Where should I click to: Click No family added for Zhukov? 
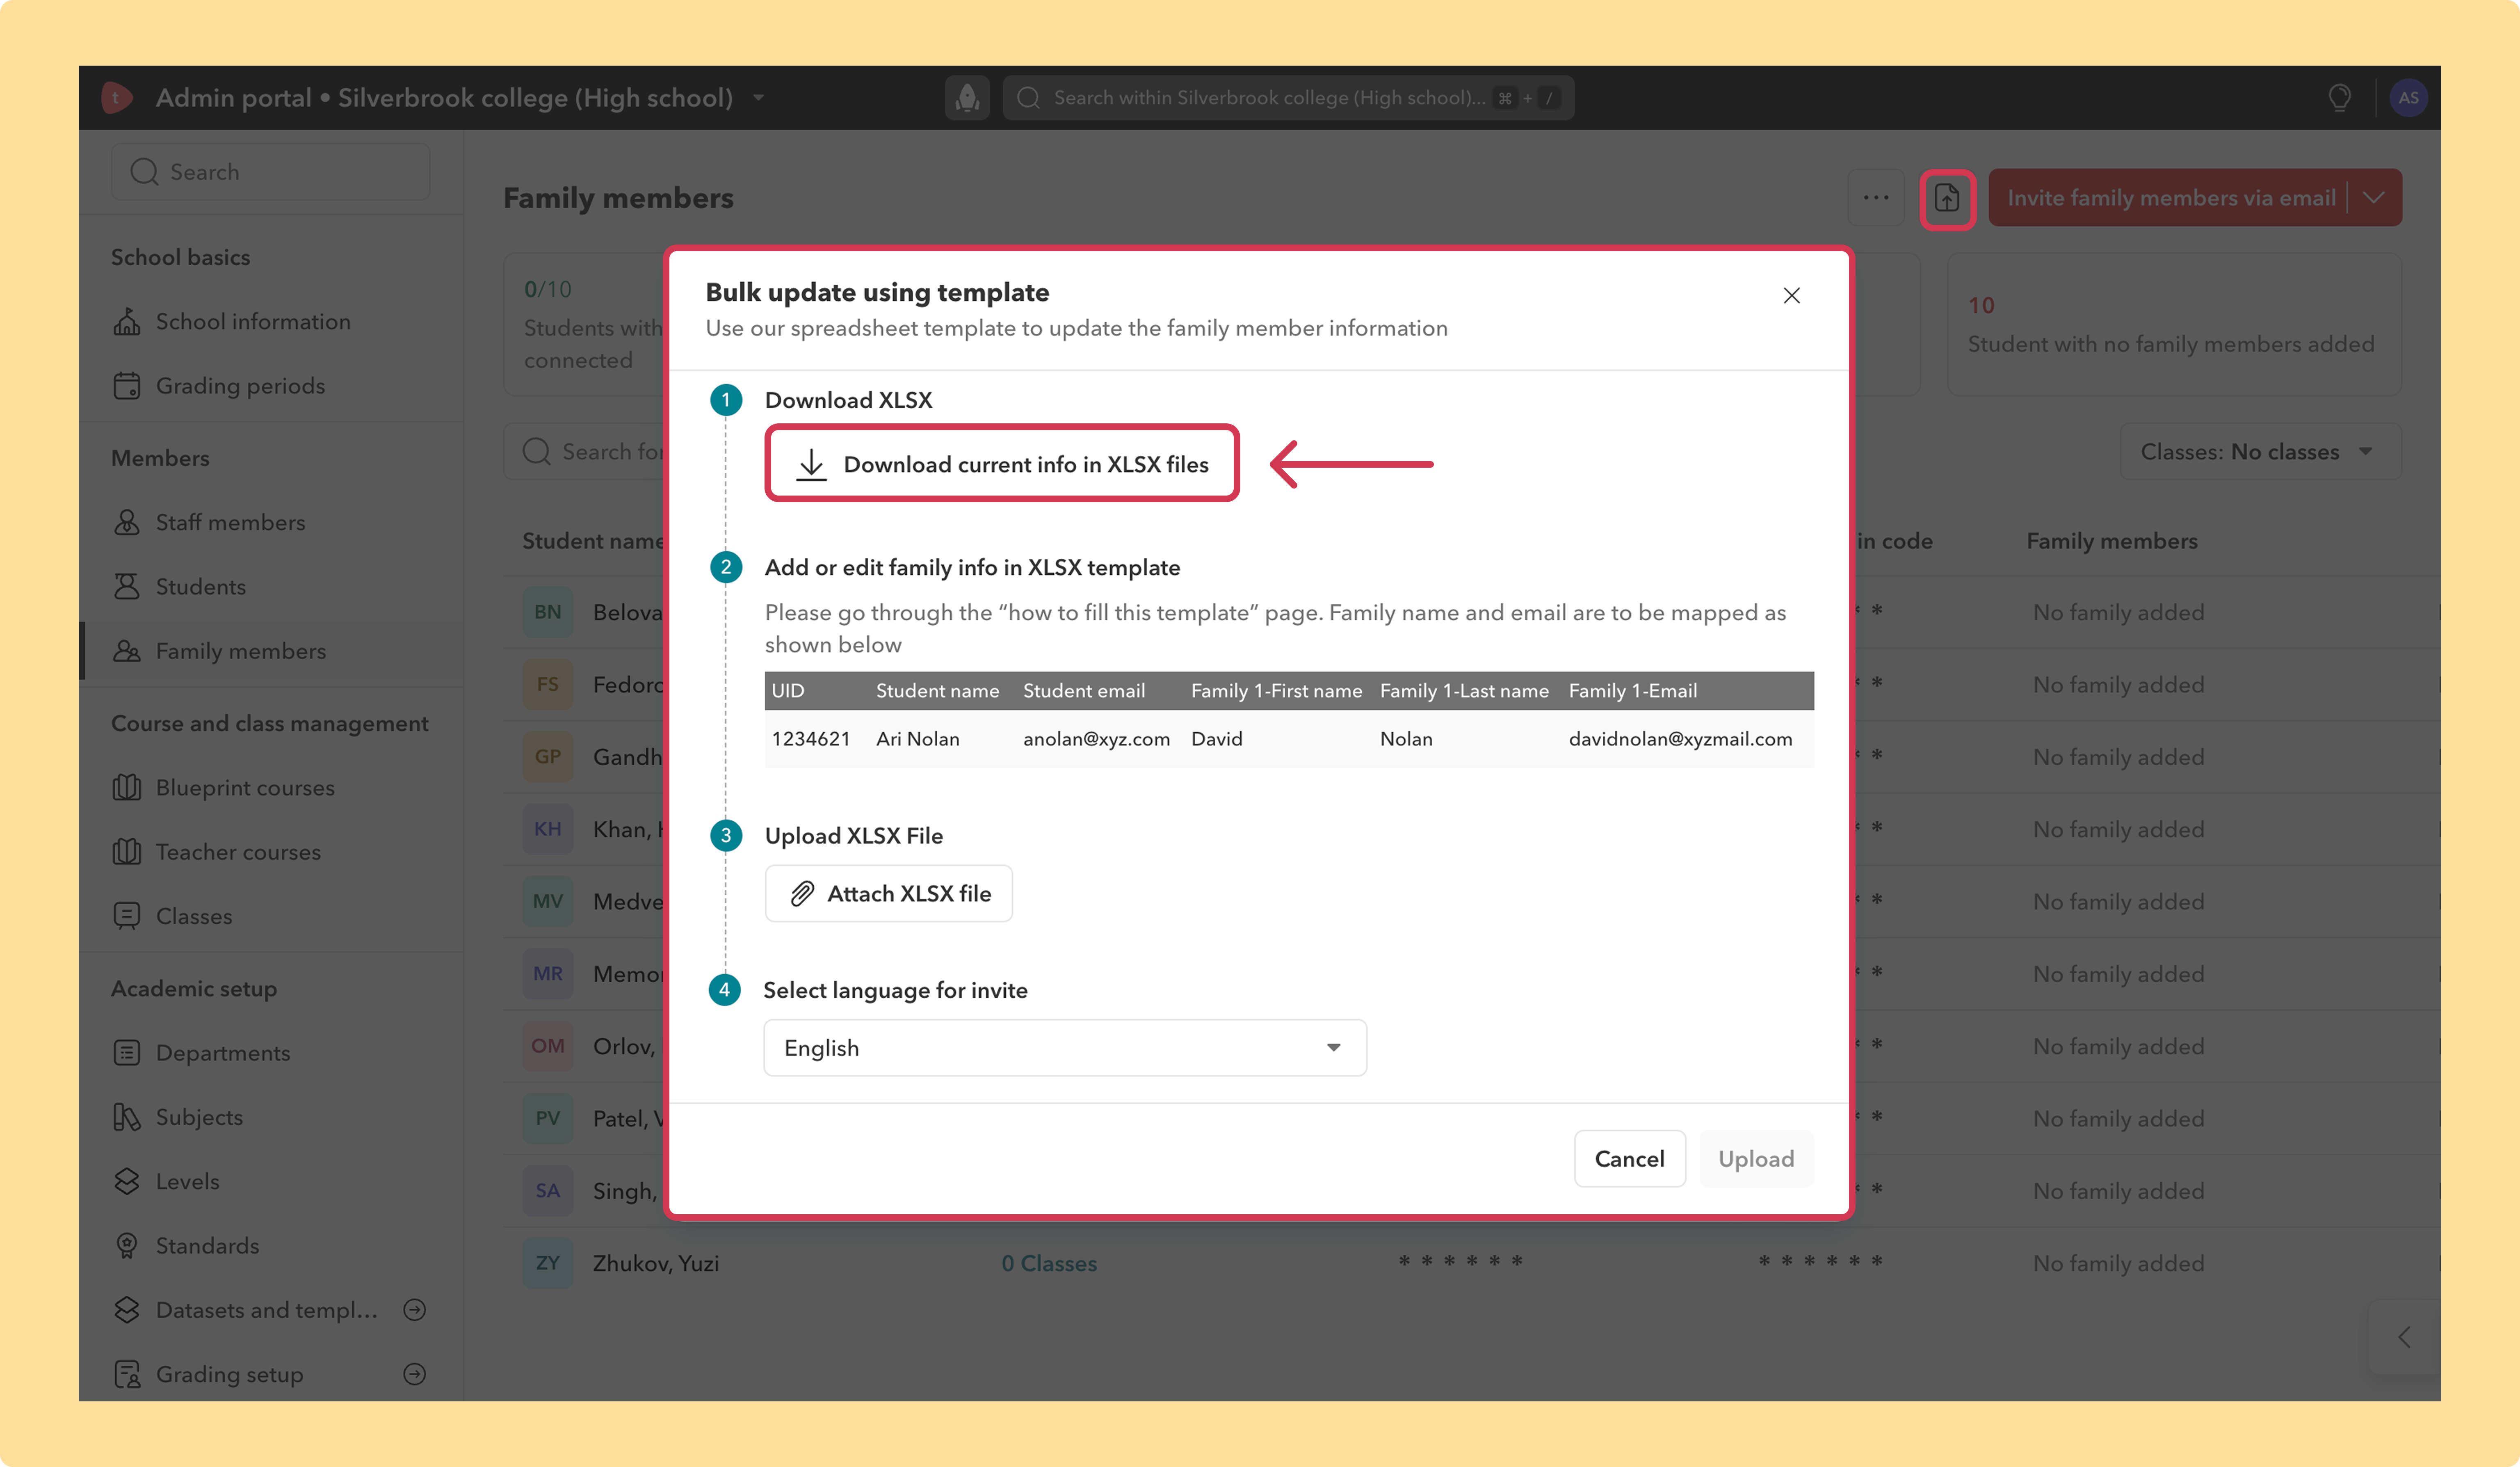pyautogui.click(x=2118, y=1264)
